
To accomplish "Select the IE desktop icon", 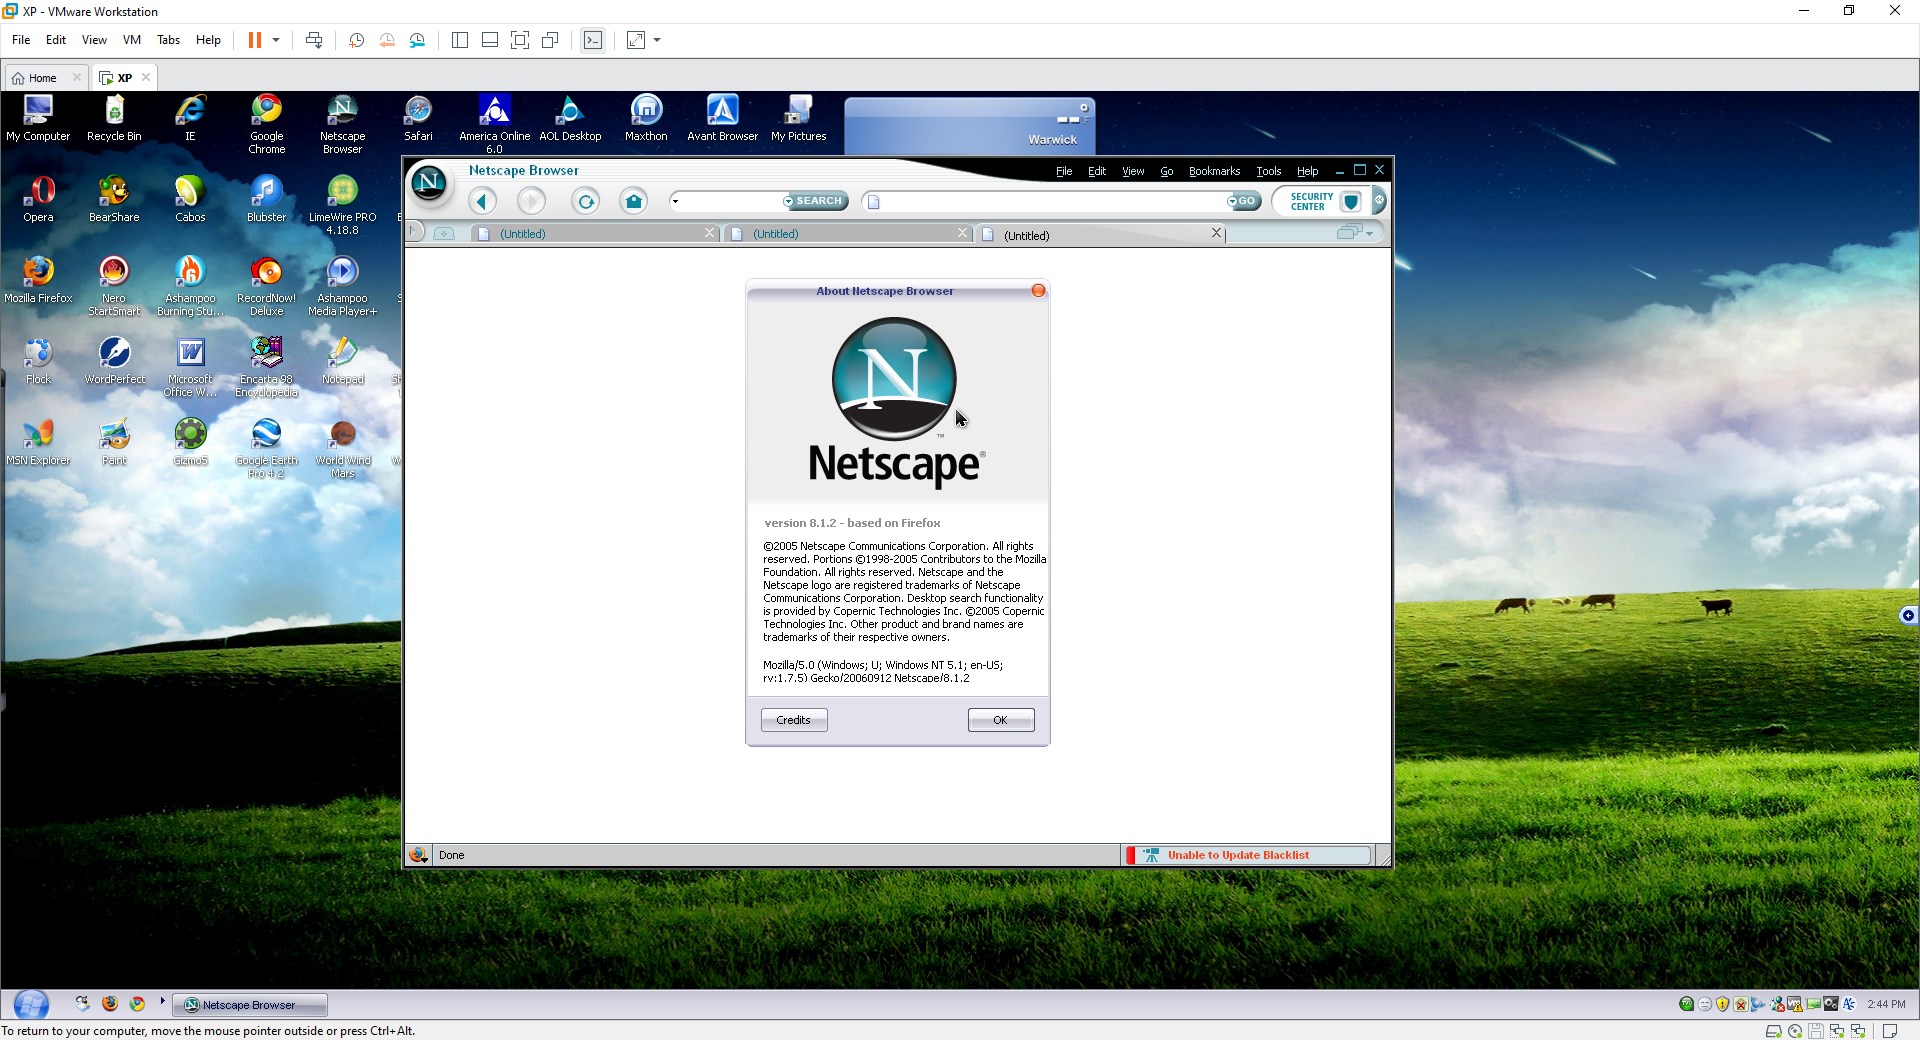I will tap(190, 119).
